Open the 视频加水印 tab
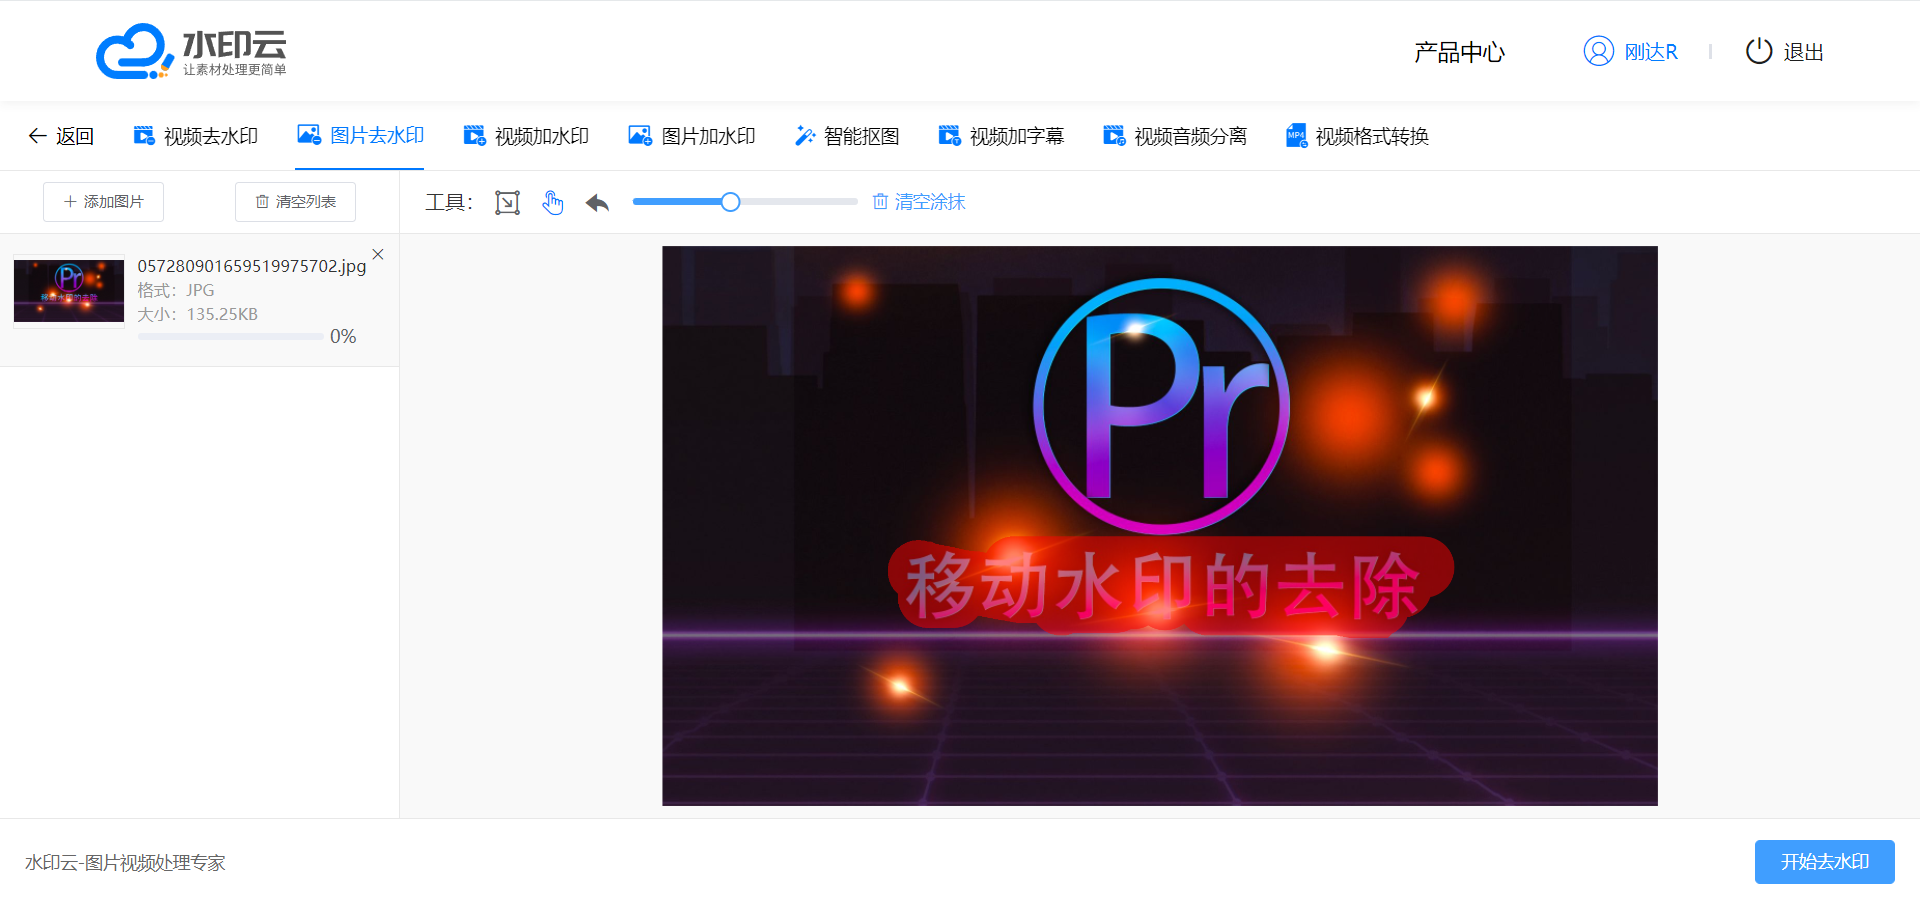This screenshot has width=1920, height=903. [x=526, y=136]
